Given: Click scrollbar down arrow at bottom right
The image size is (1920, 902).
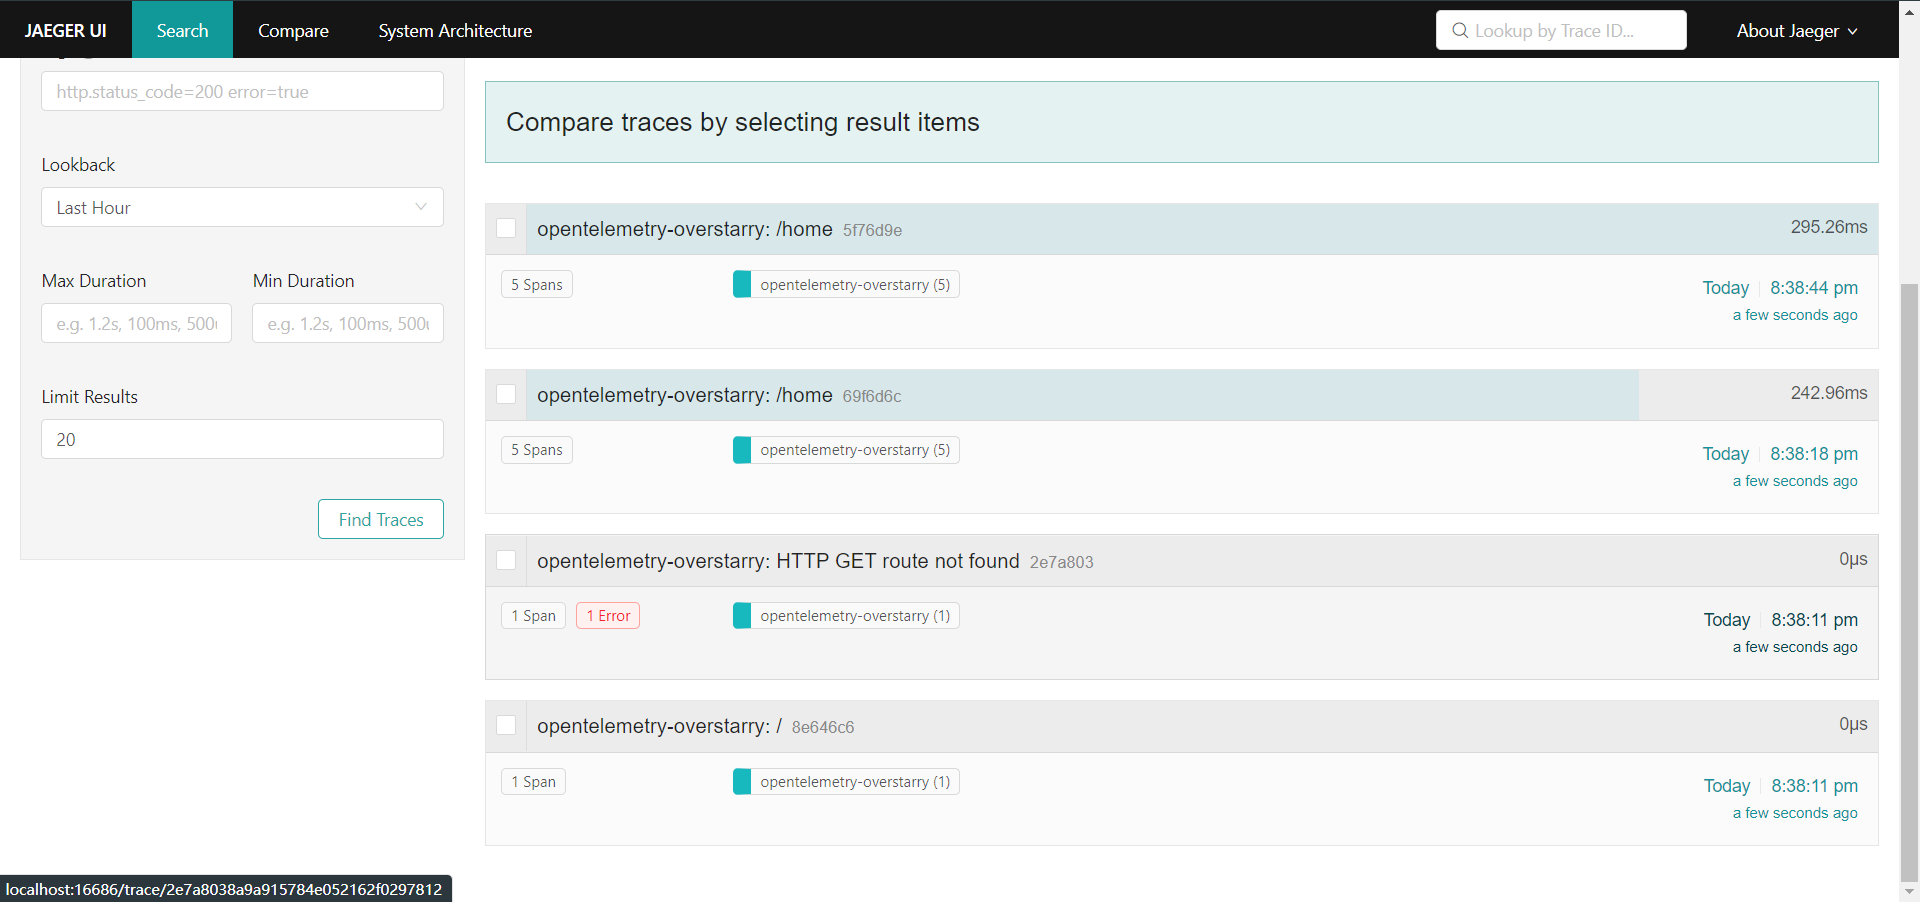Looking at the screenshot, I should pyautogui.click(x=1909, y=891).
